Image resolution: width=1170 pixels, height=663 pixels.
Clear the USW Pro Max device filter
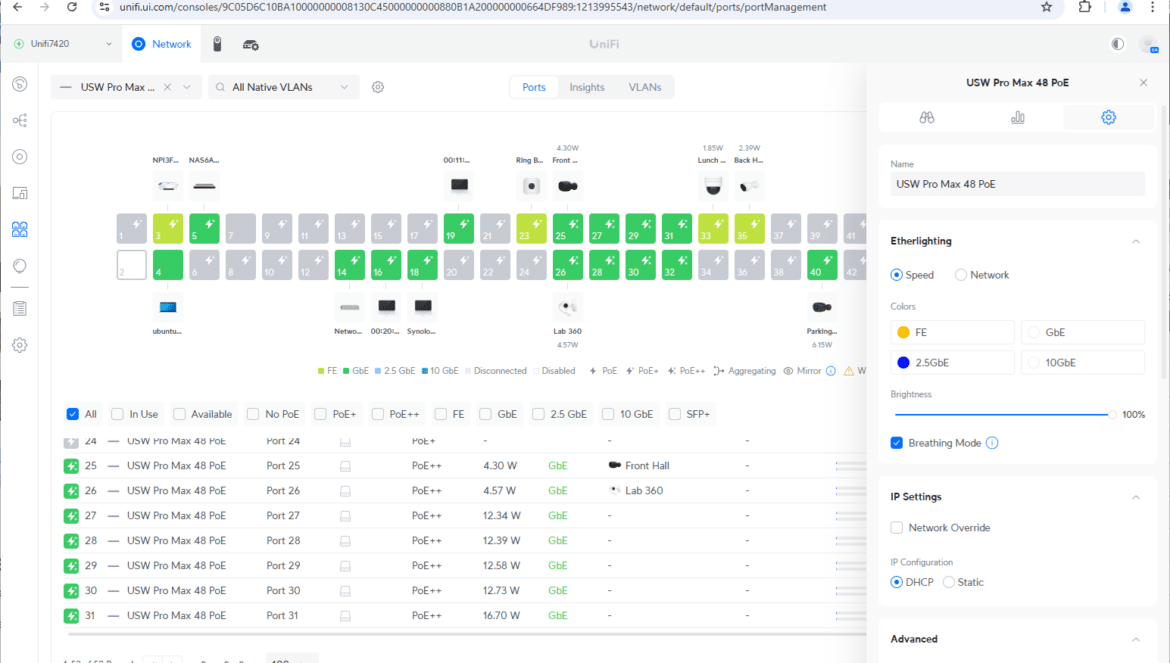pyautogui.click(x=168, y=87)
